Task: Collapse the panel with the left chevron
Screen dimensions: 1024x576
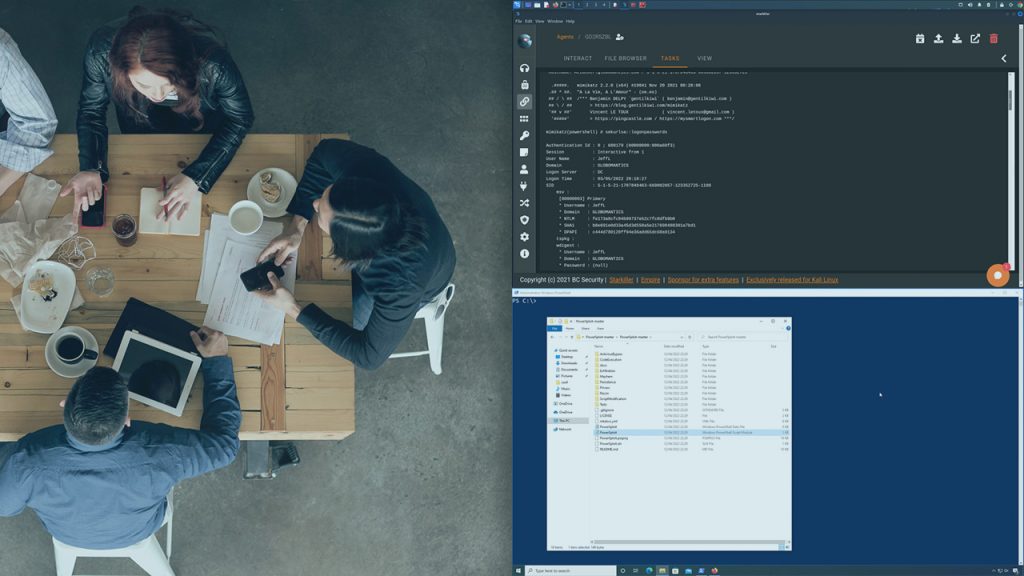Action: tap(1004, 58)
